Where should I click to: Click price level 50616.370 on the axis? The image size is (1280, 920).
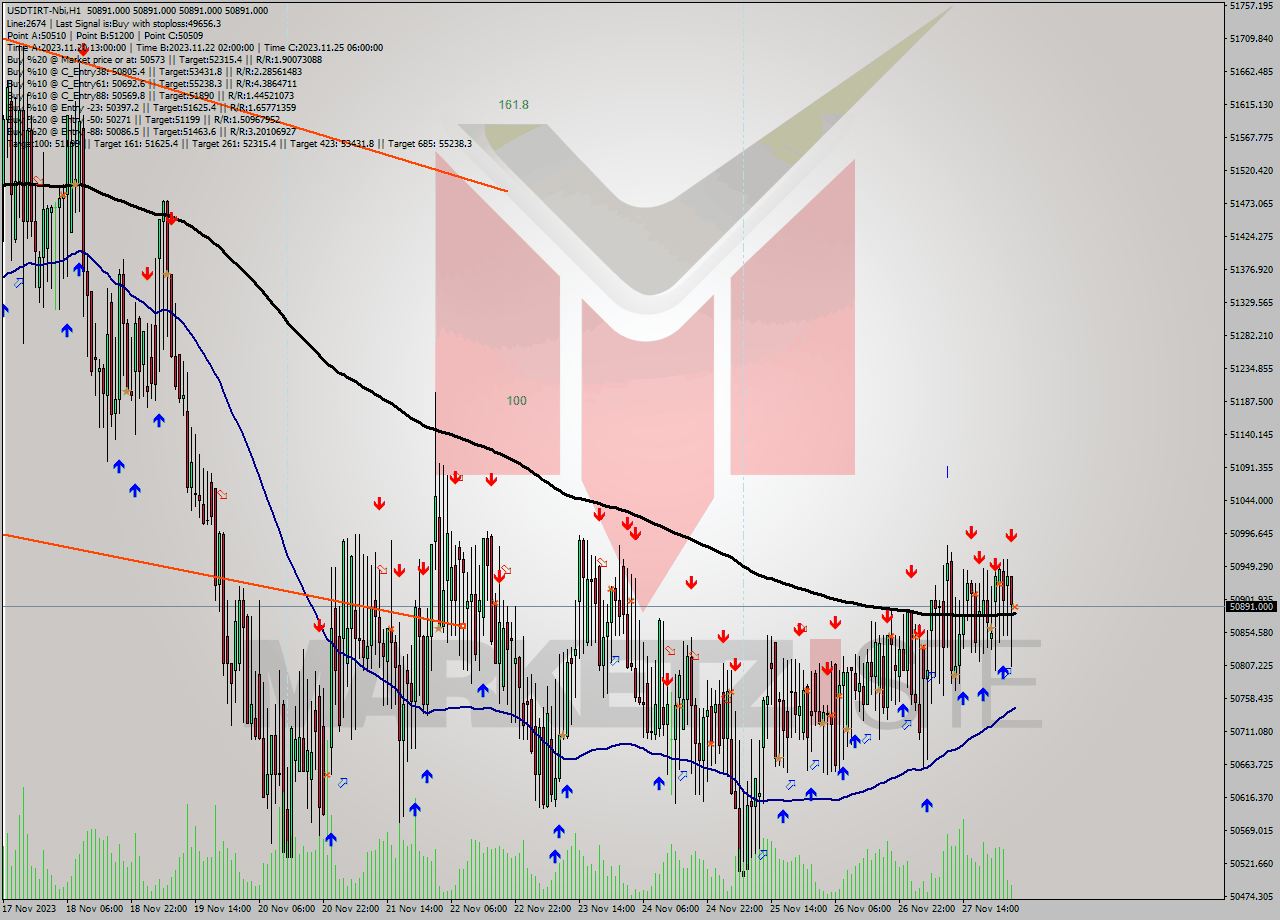[1251, 797]
